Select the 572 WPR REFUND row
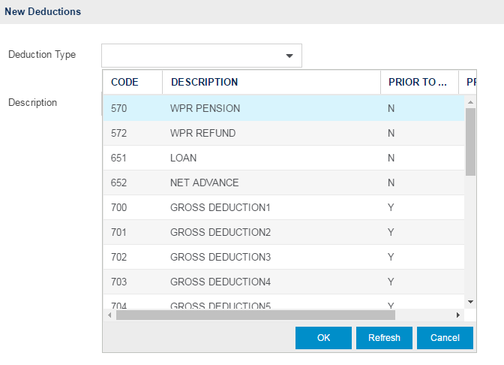Image resolution: width=504 pixels, height=365 pixels. (x=284, y=133)
